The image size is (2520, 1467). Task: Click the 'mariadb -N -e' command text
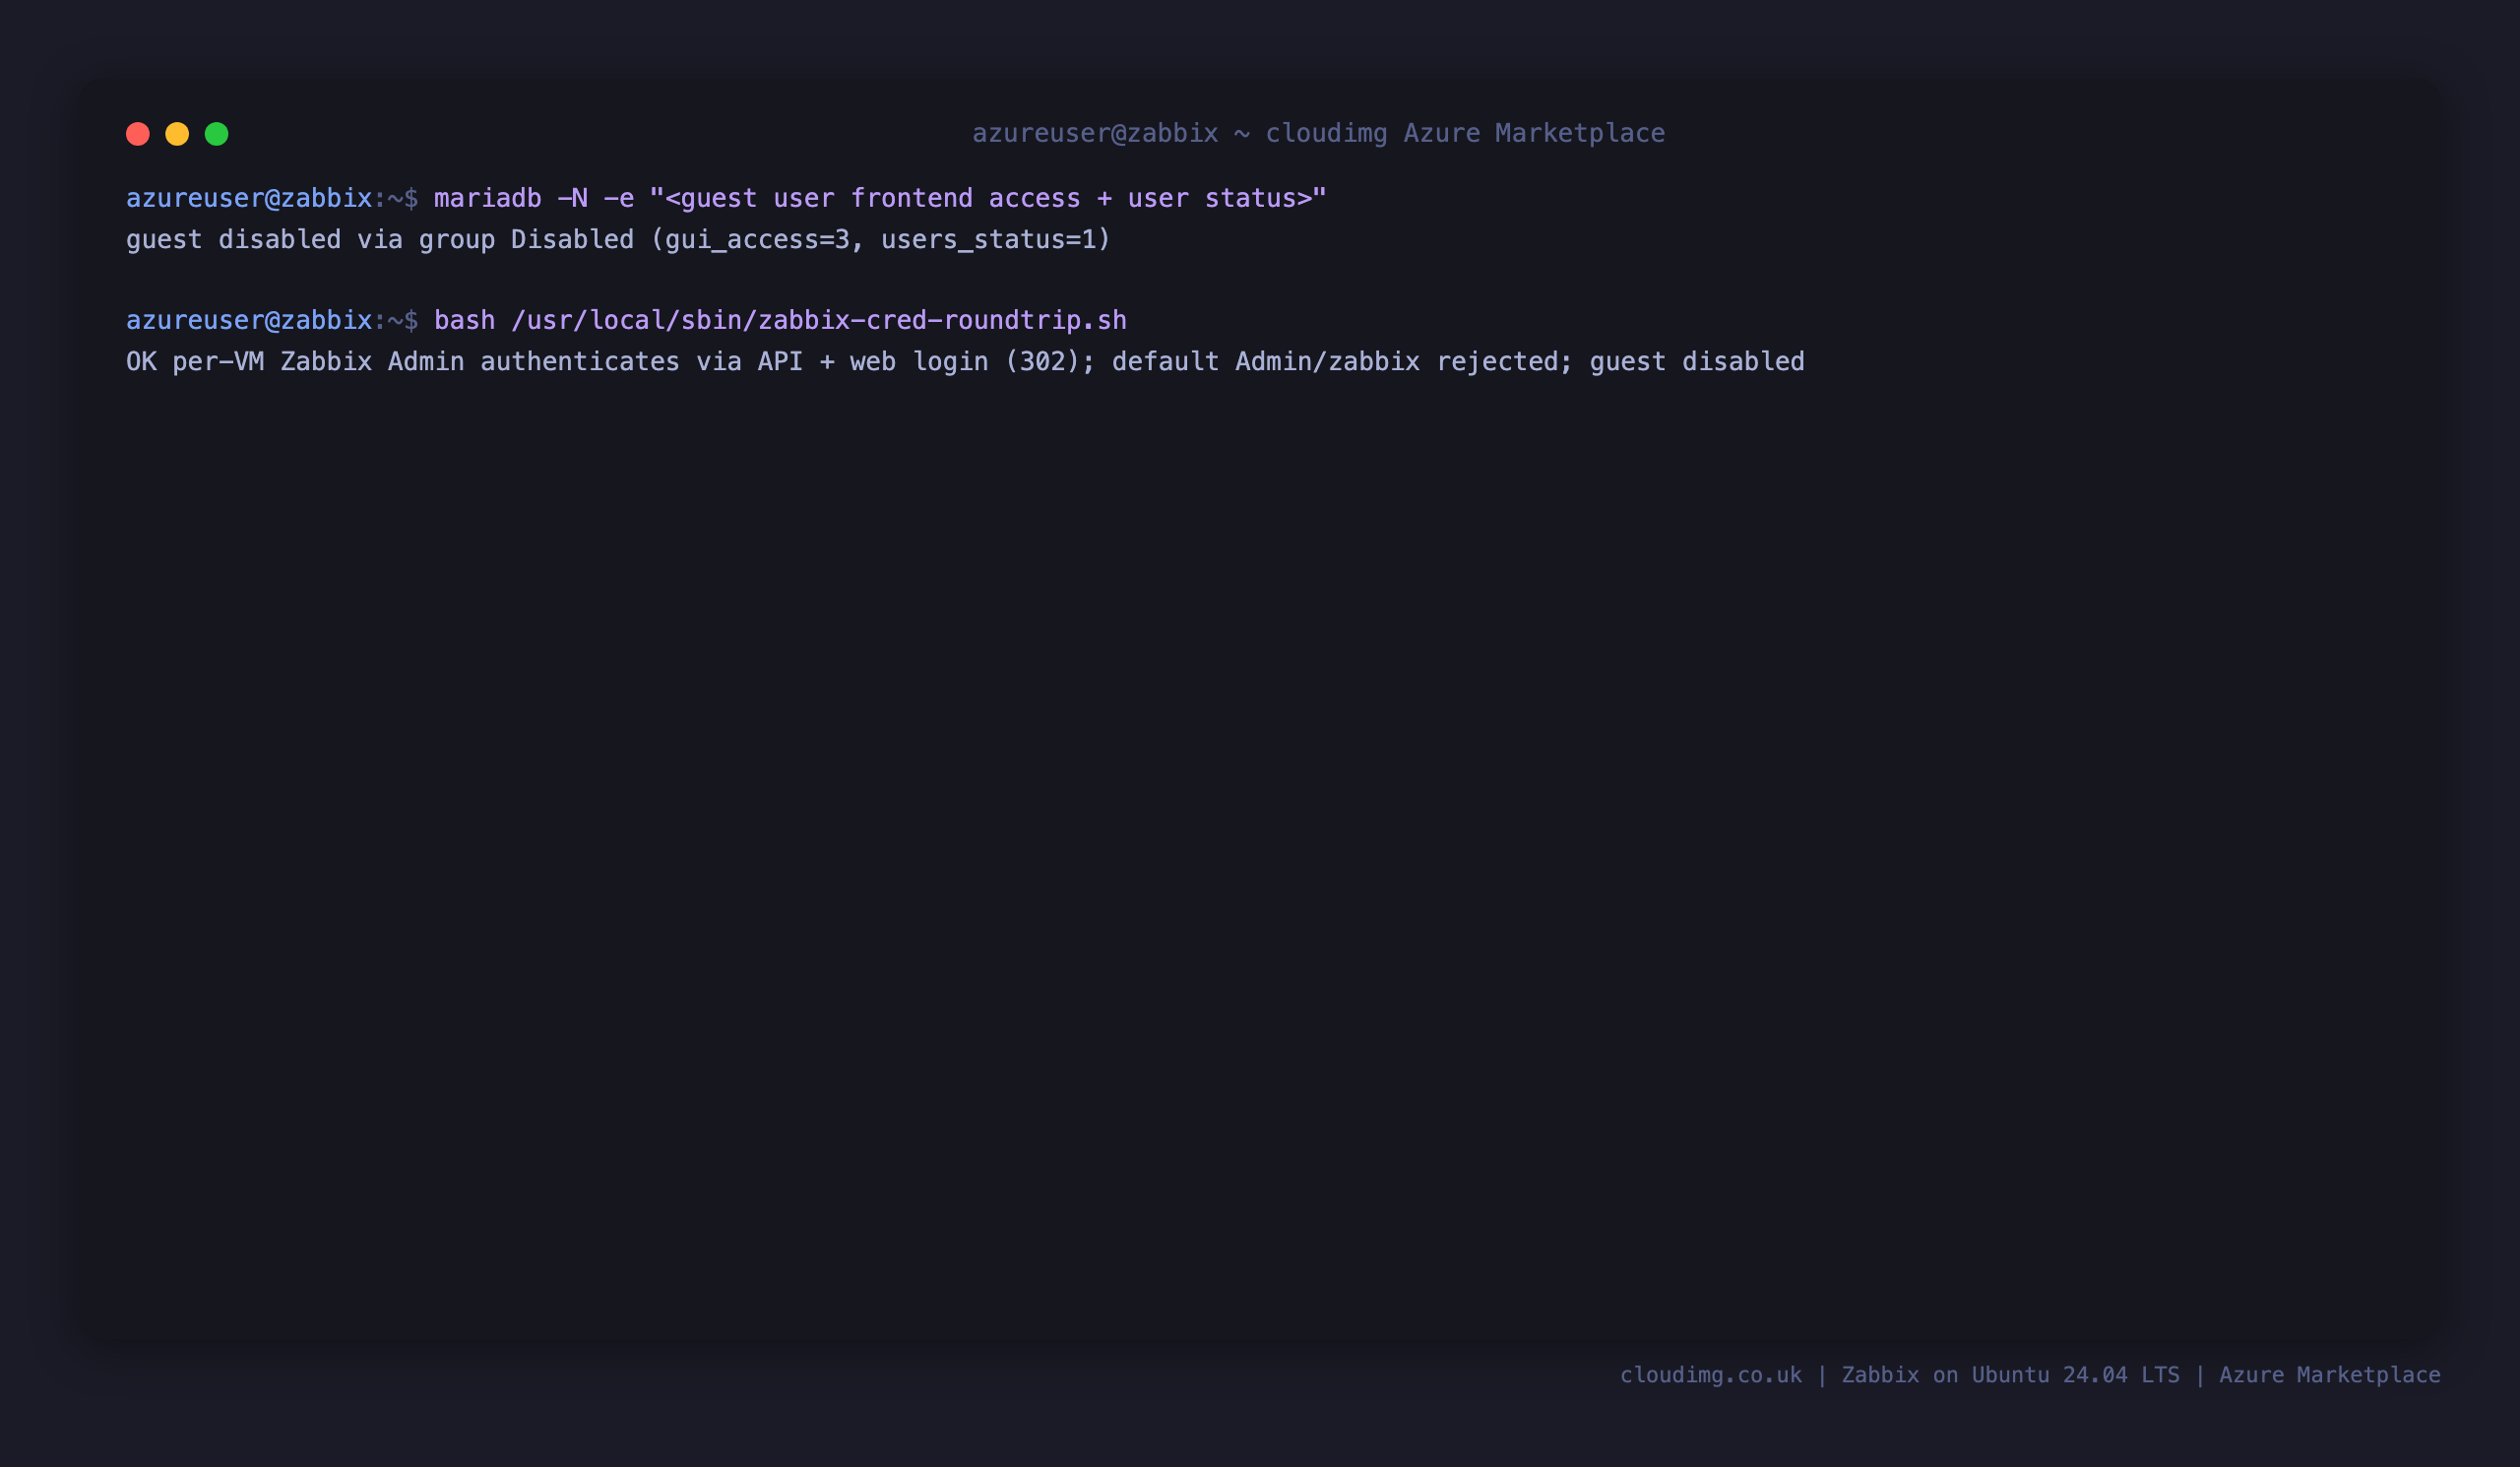click(534, 199)
